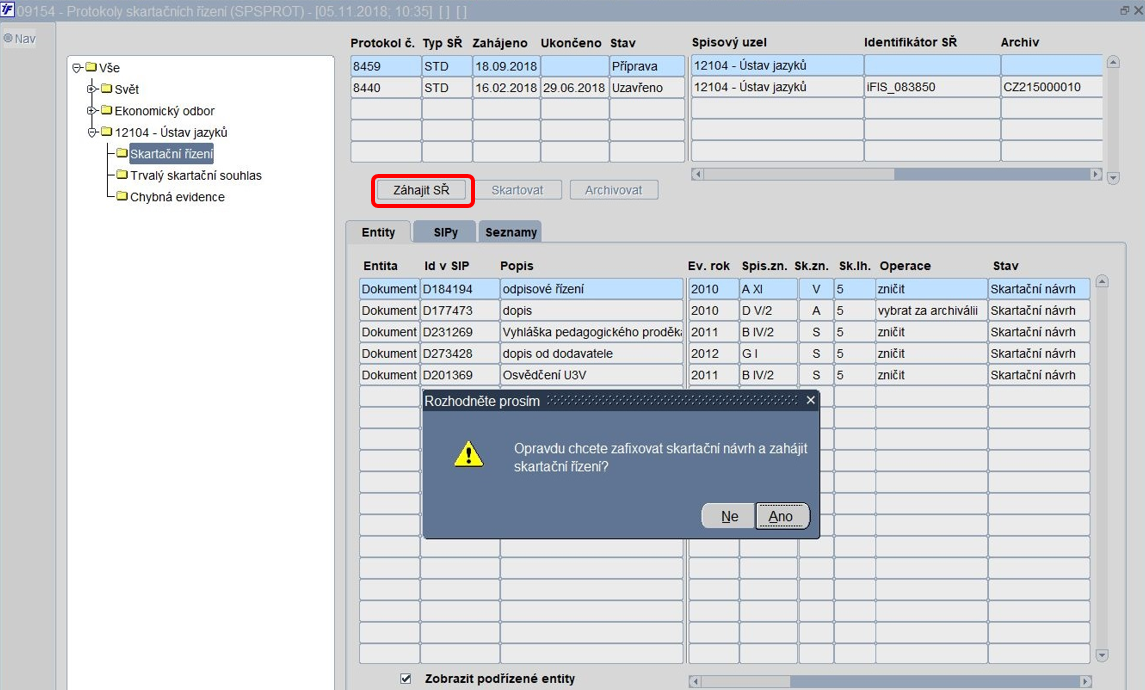Select the Trvalý skartační souhlas folder

(196, 175)
